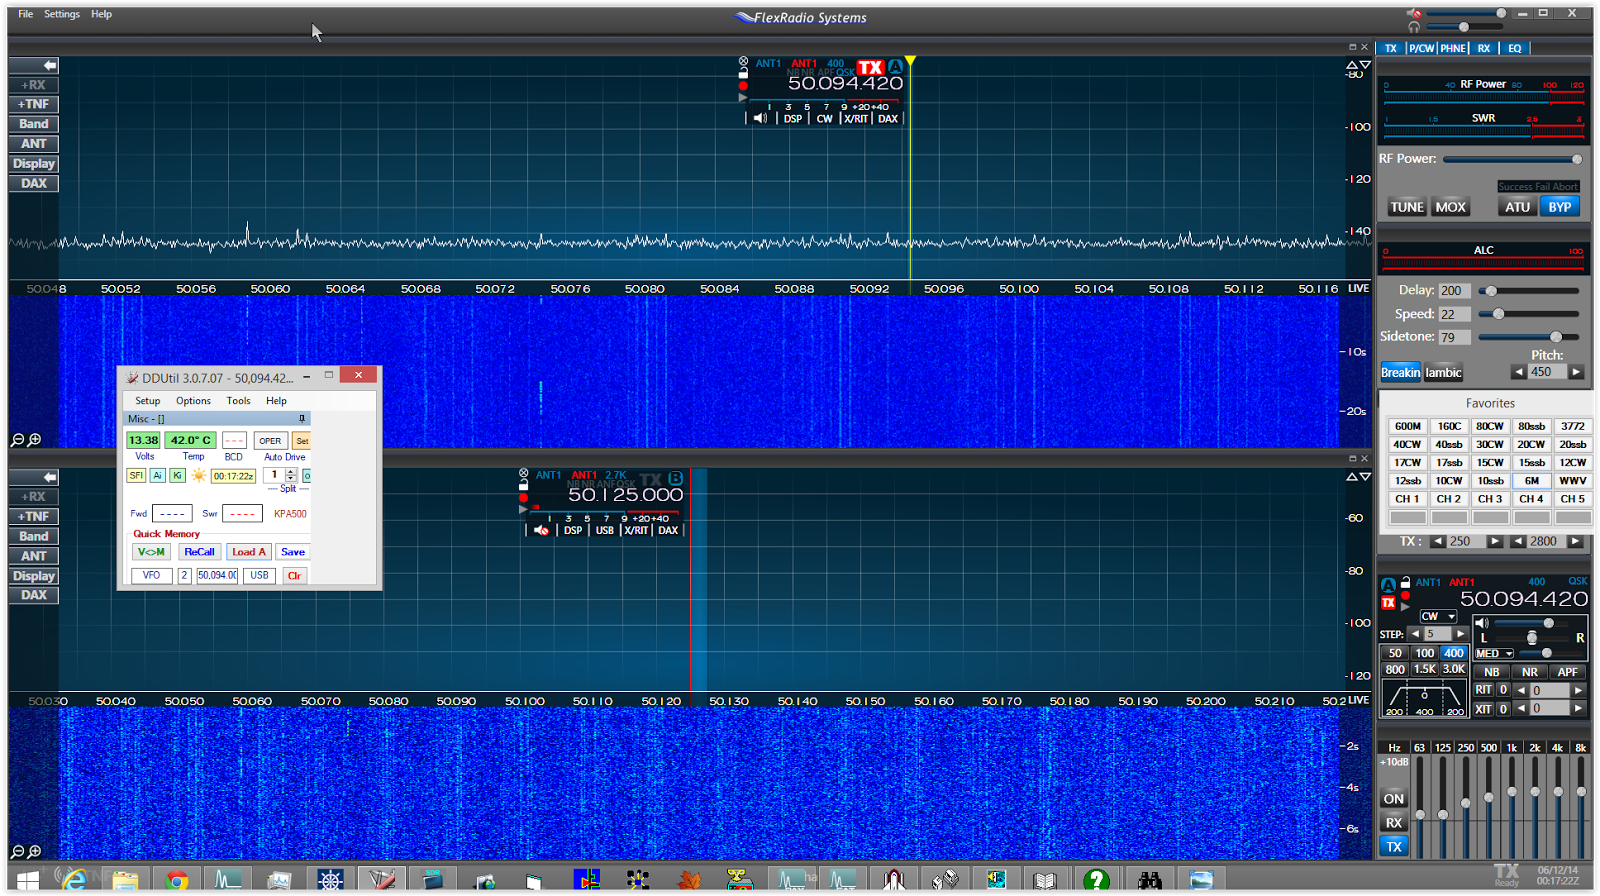Click the TX indicator on slice A flag

871,67
